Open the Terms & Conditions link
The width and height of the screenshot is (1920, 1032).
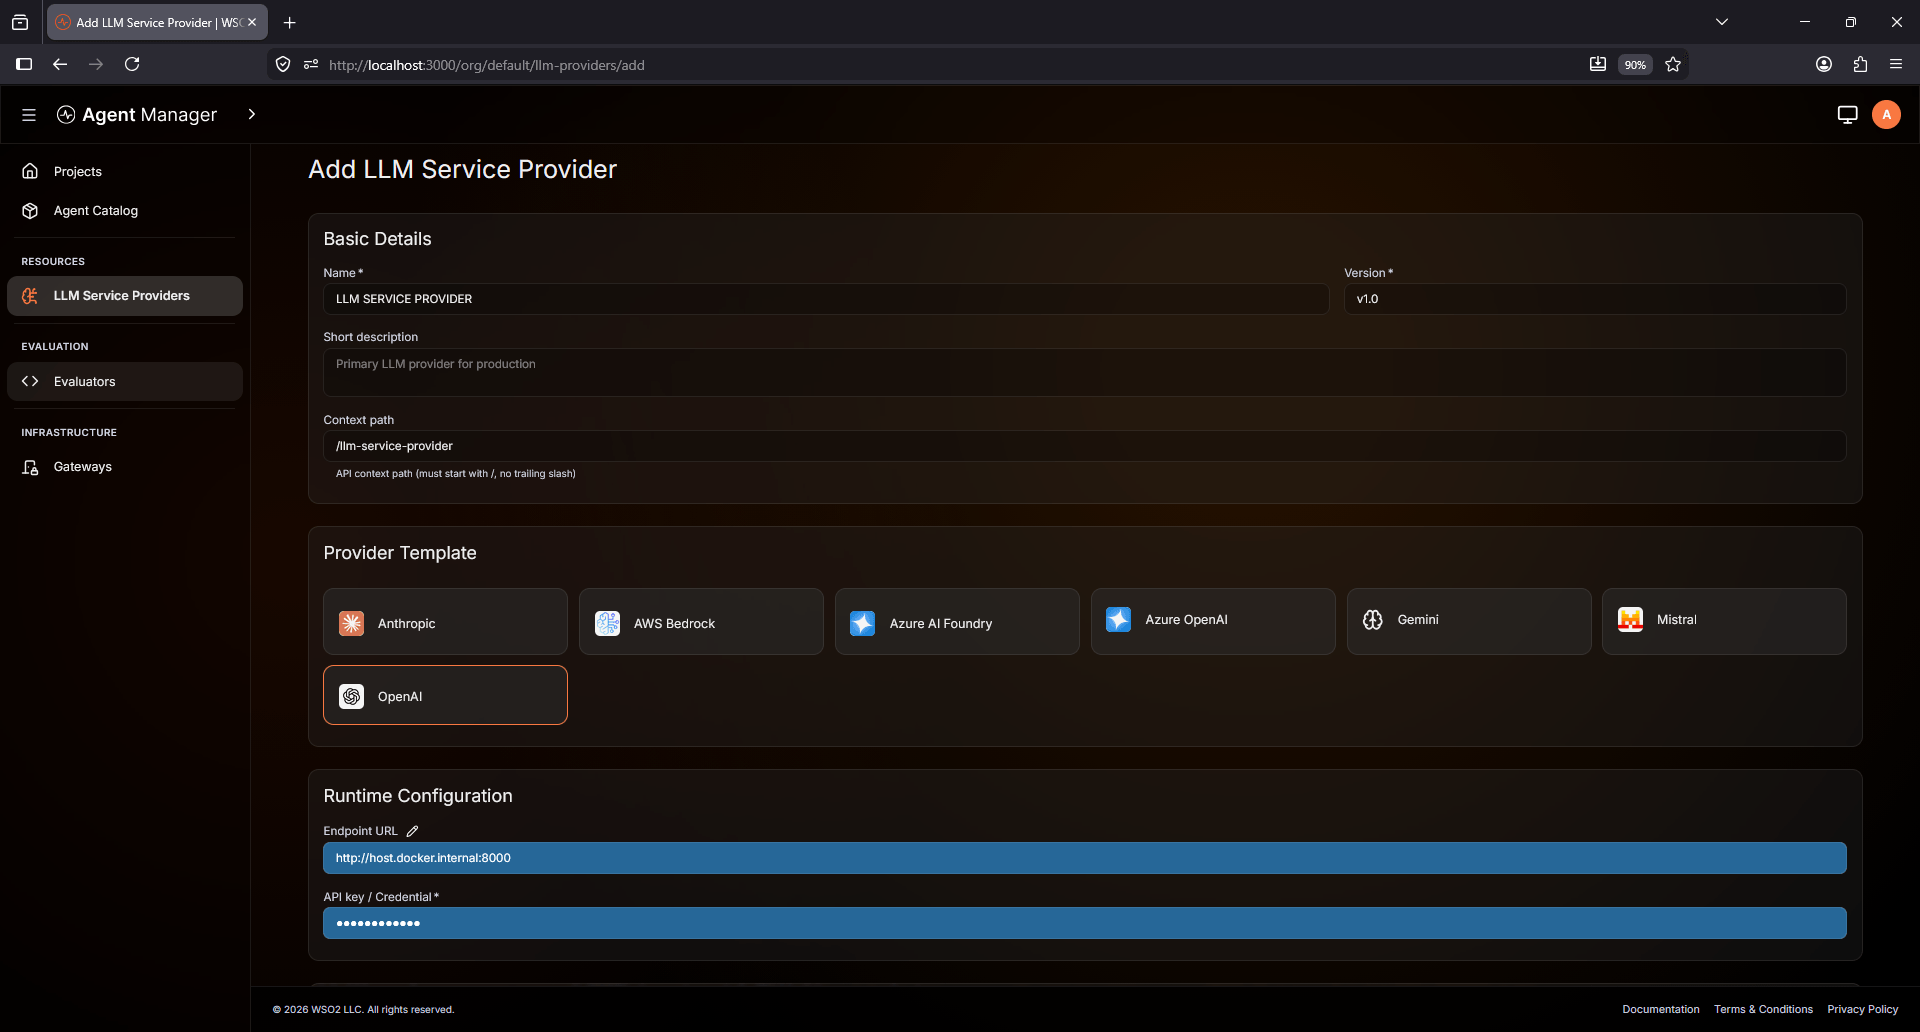point(1763,1010)
